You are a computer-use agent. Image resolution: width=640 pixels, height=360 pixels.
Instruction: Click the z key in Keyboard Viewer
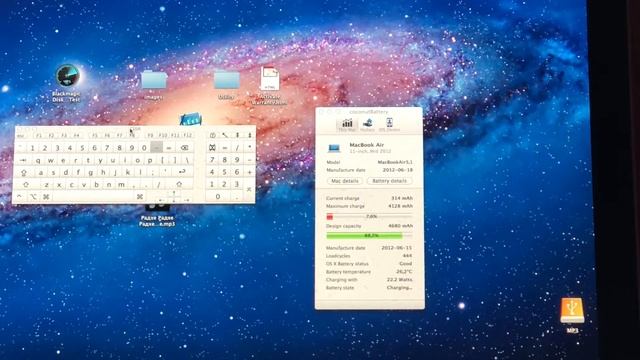coord(47,185)
